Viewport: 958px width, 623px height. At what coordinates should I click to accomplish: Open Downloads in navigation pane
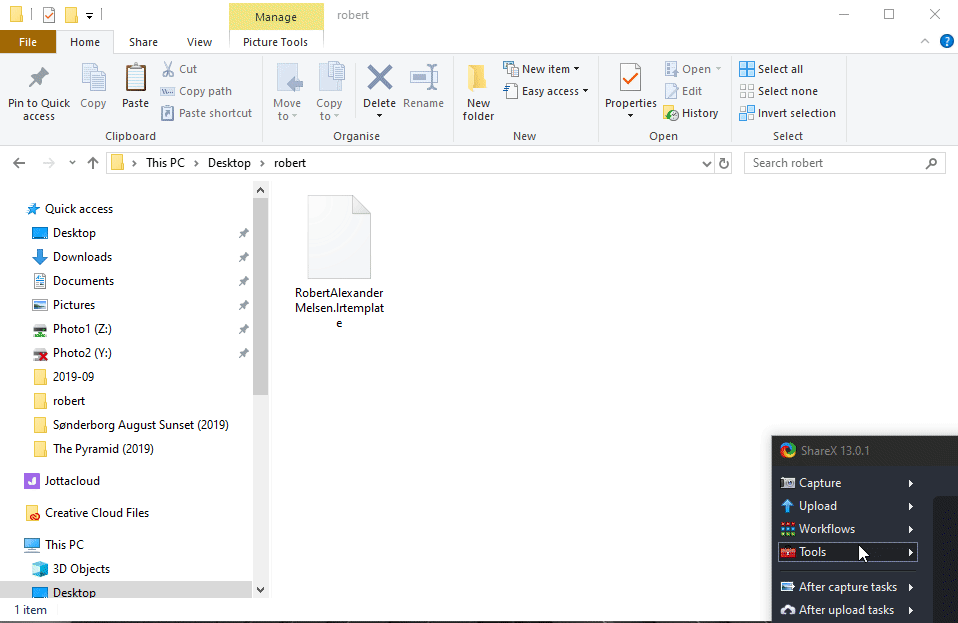tap(82, 257)
